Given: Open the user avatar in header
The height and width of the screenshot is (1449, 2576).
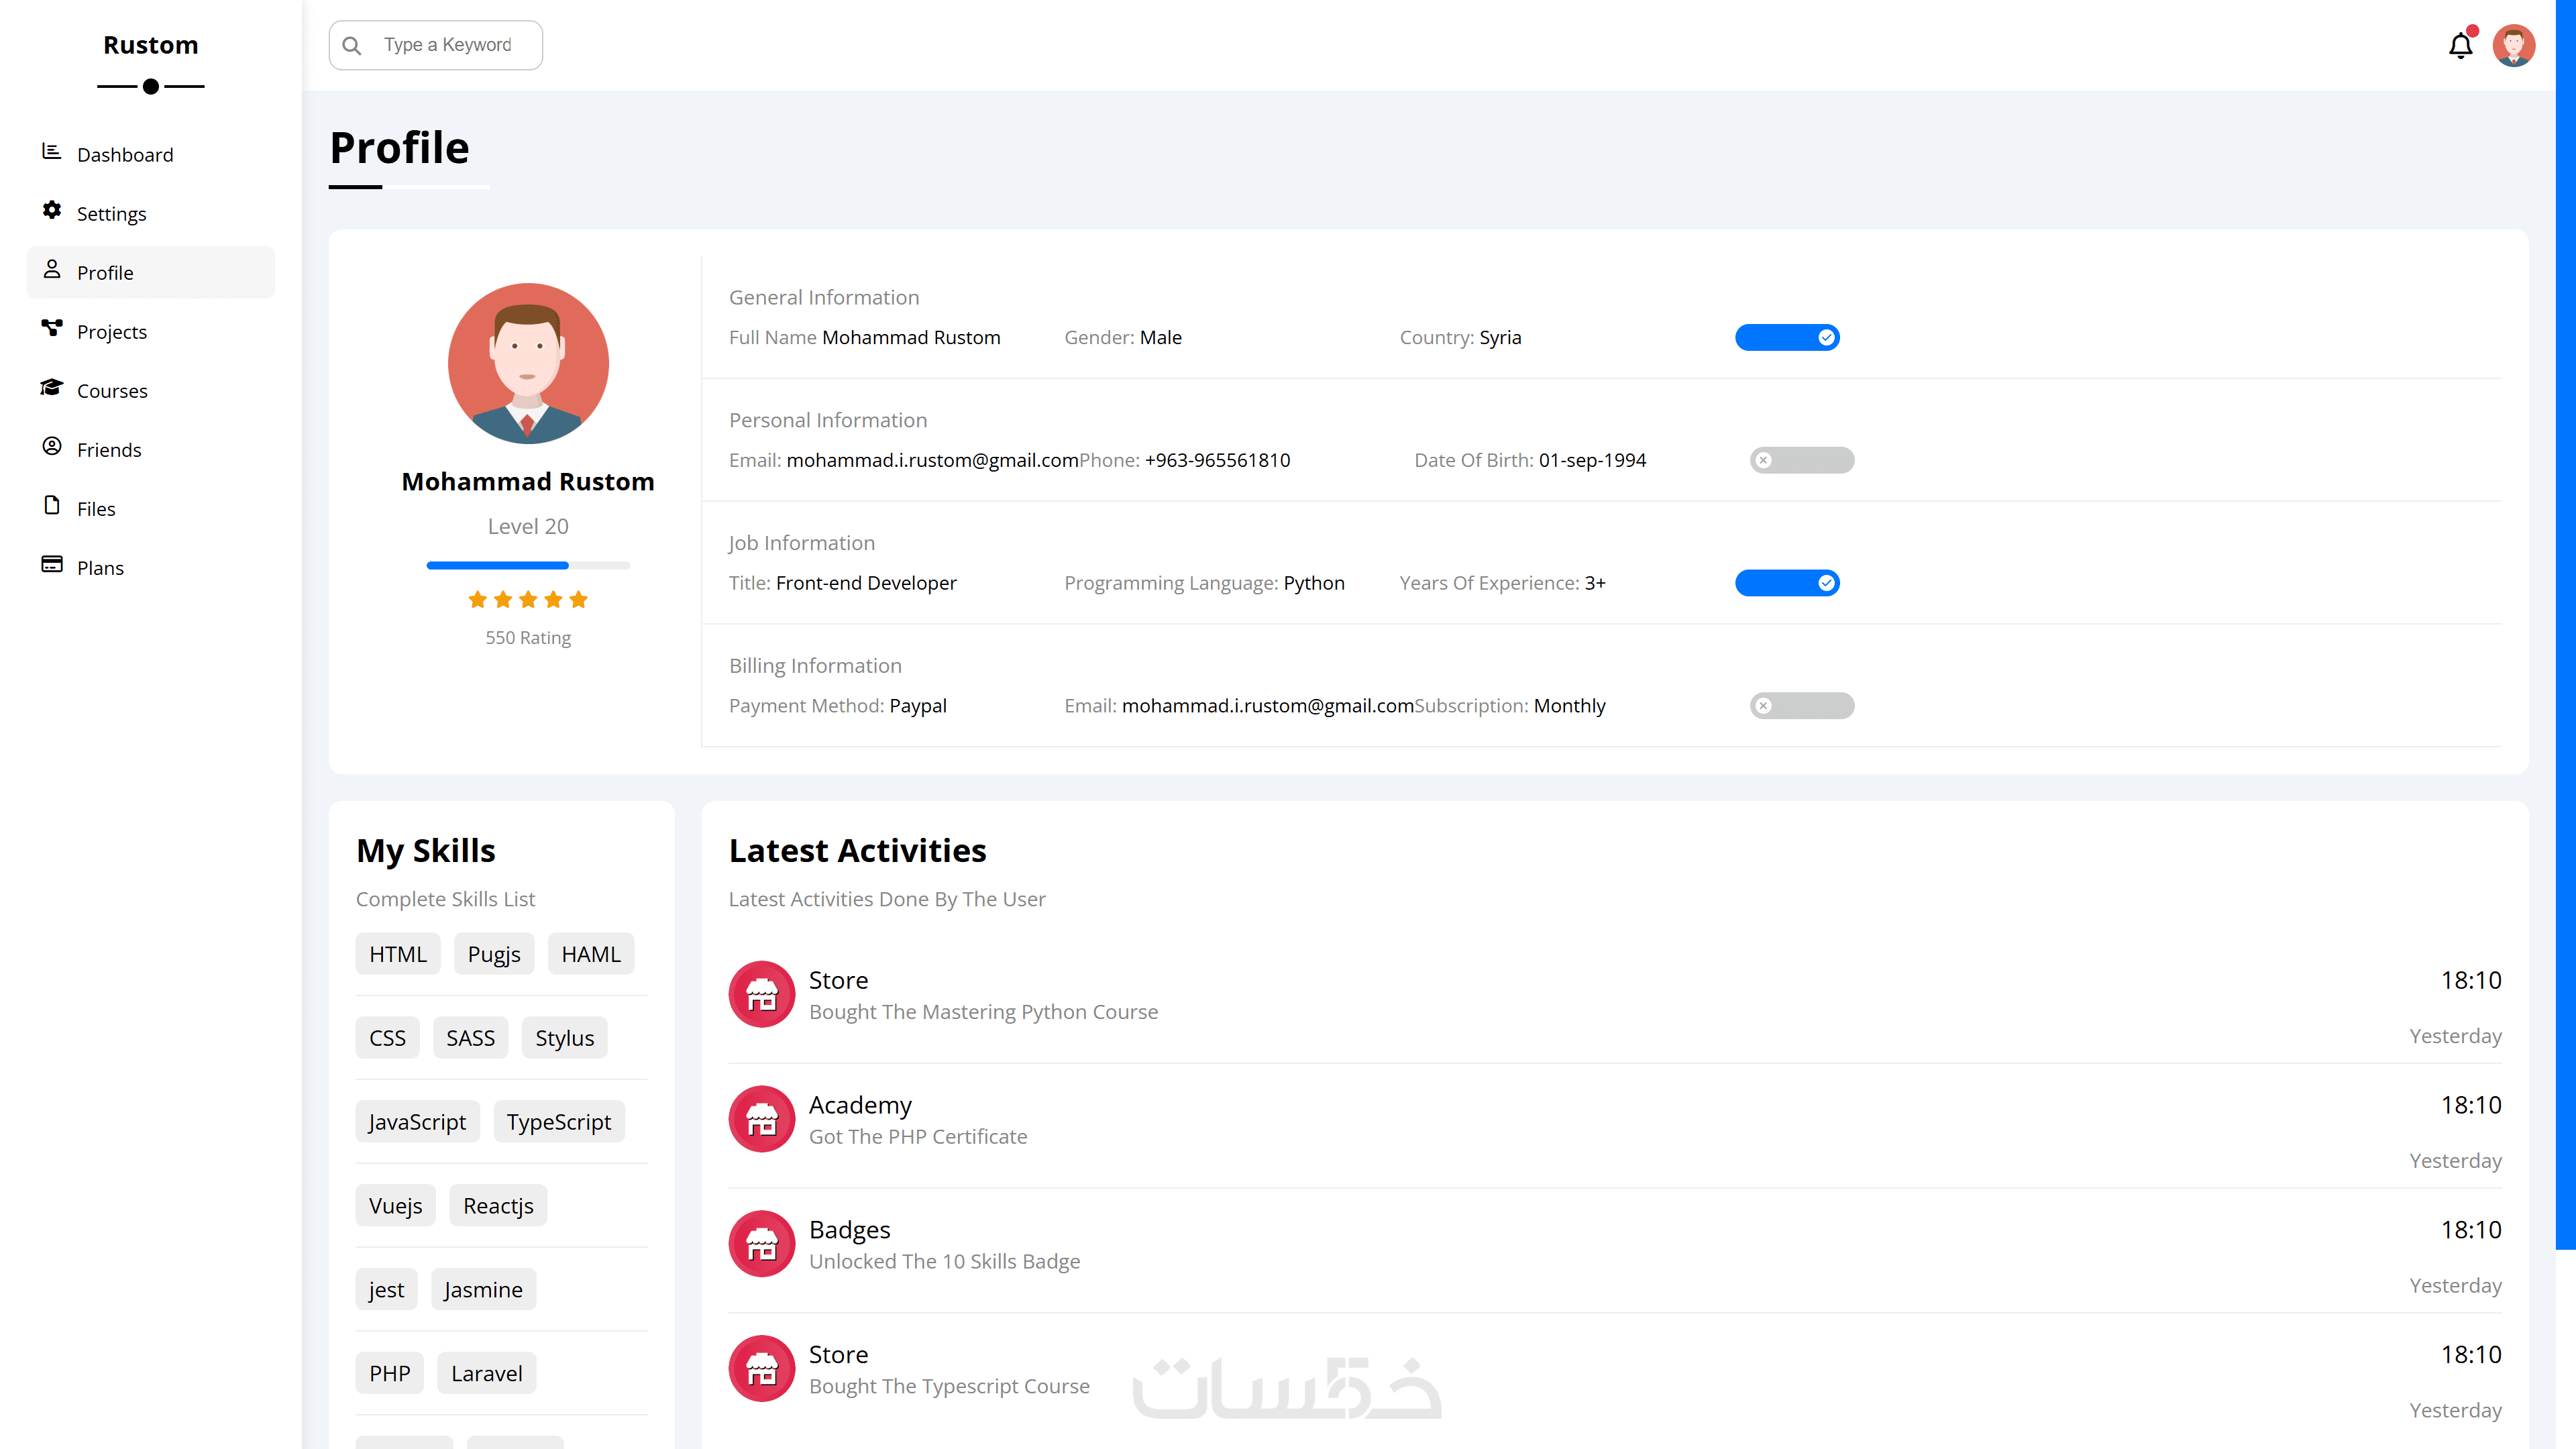Looking at the screenshot, I should [x=2513, y=46].
